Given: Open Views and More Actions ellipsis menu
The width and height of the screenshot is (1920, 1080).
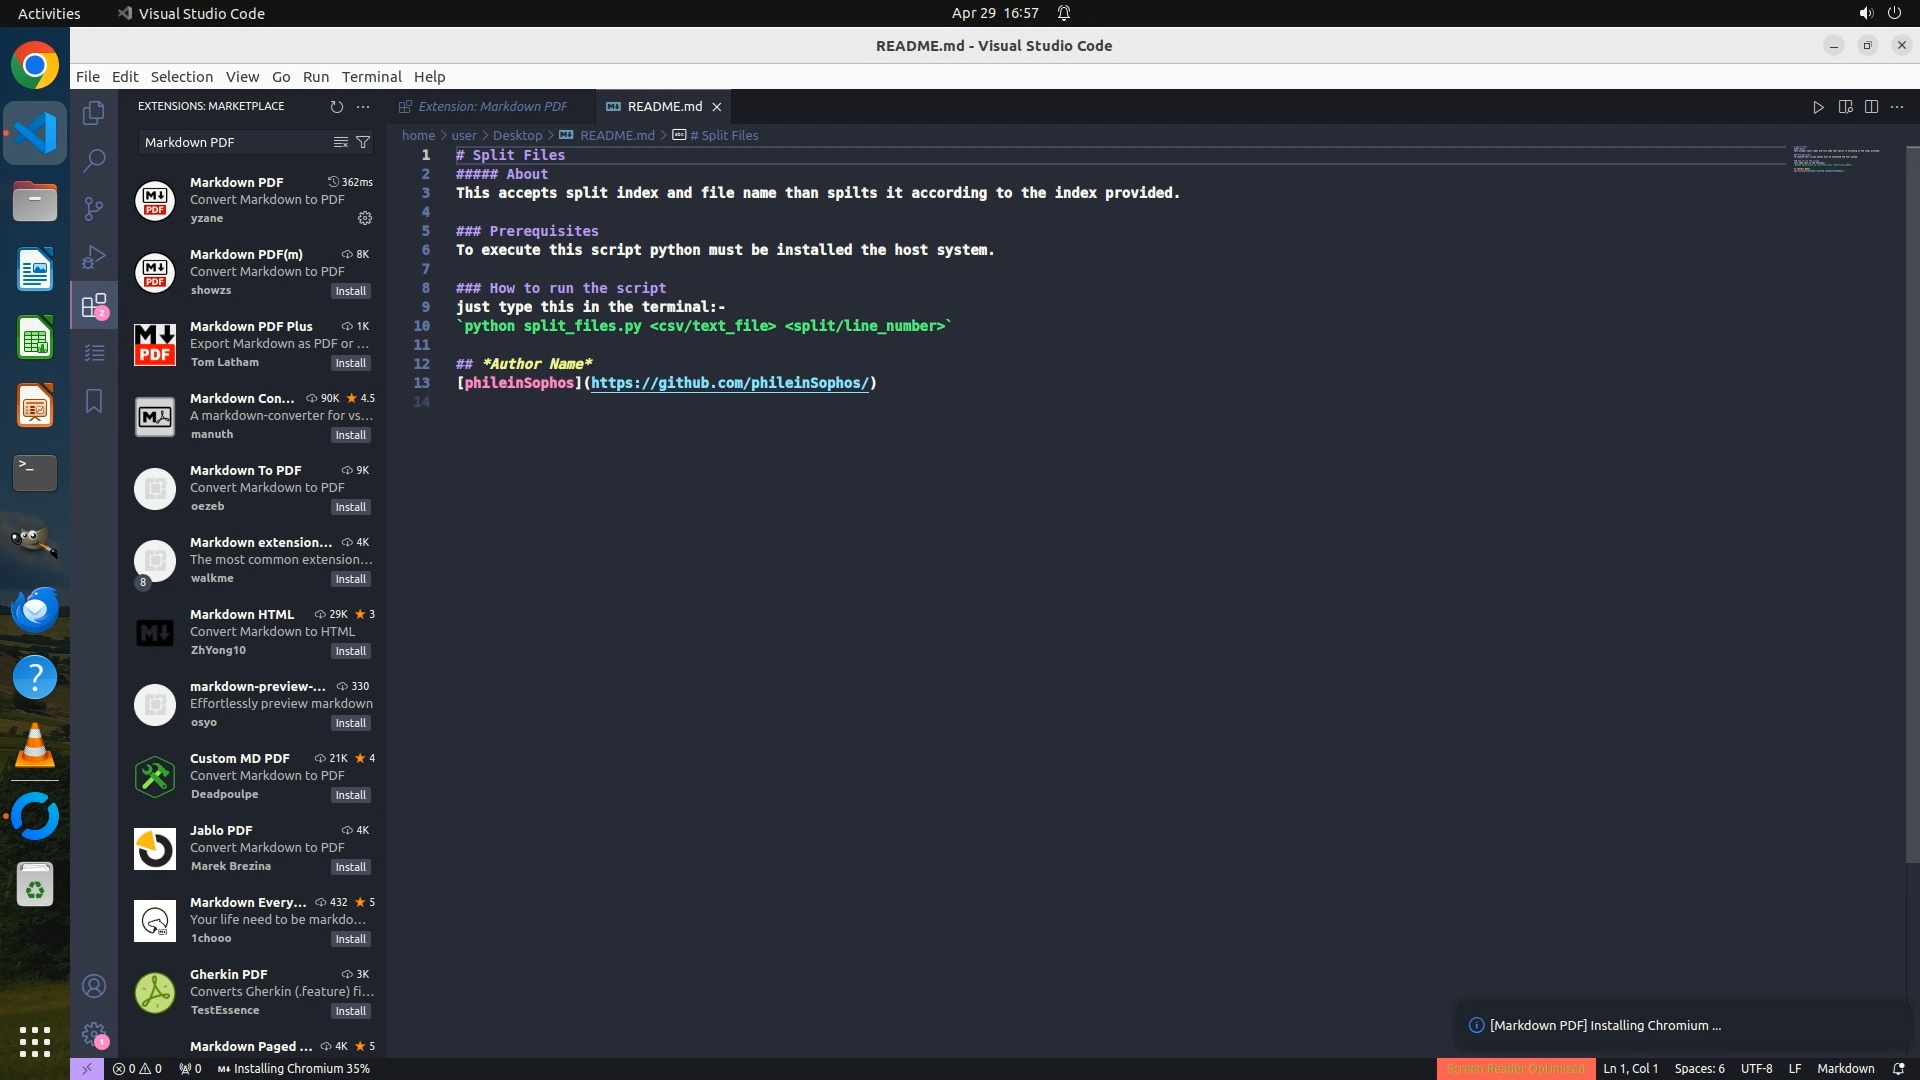Looking at the screenshot, I should (x=363, y=106).
